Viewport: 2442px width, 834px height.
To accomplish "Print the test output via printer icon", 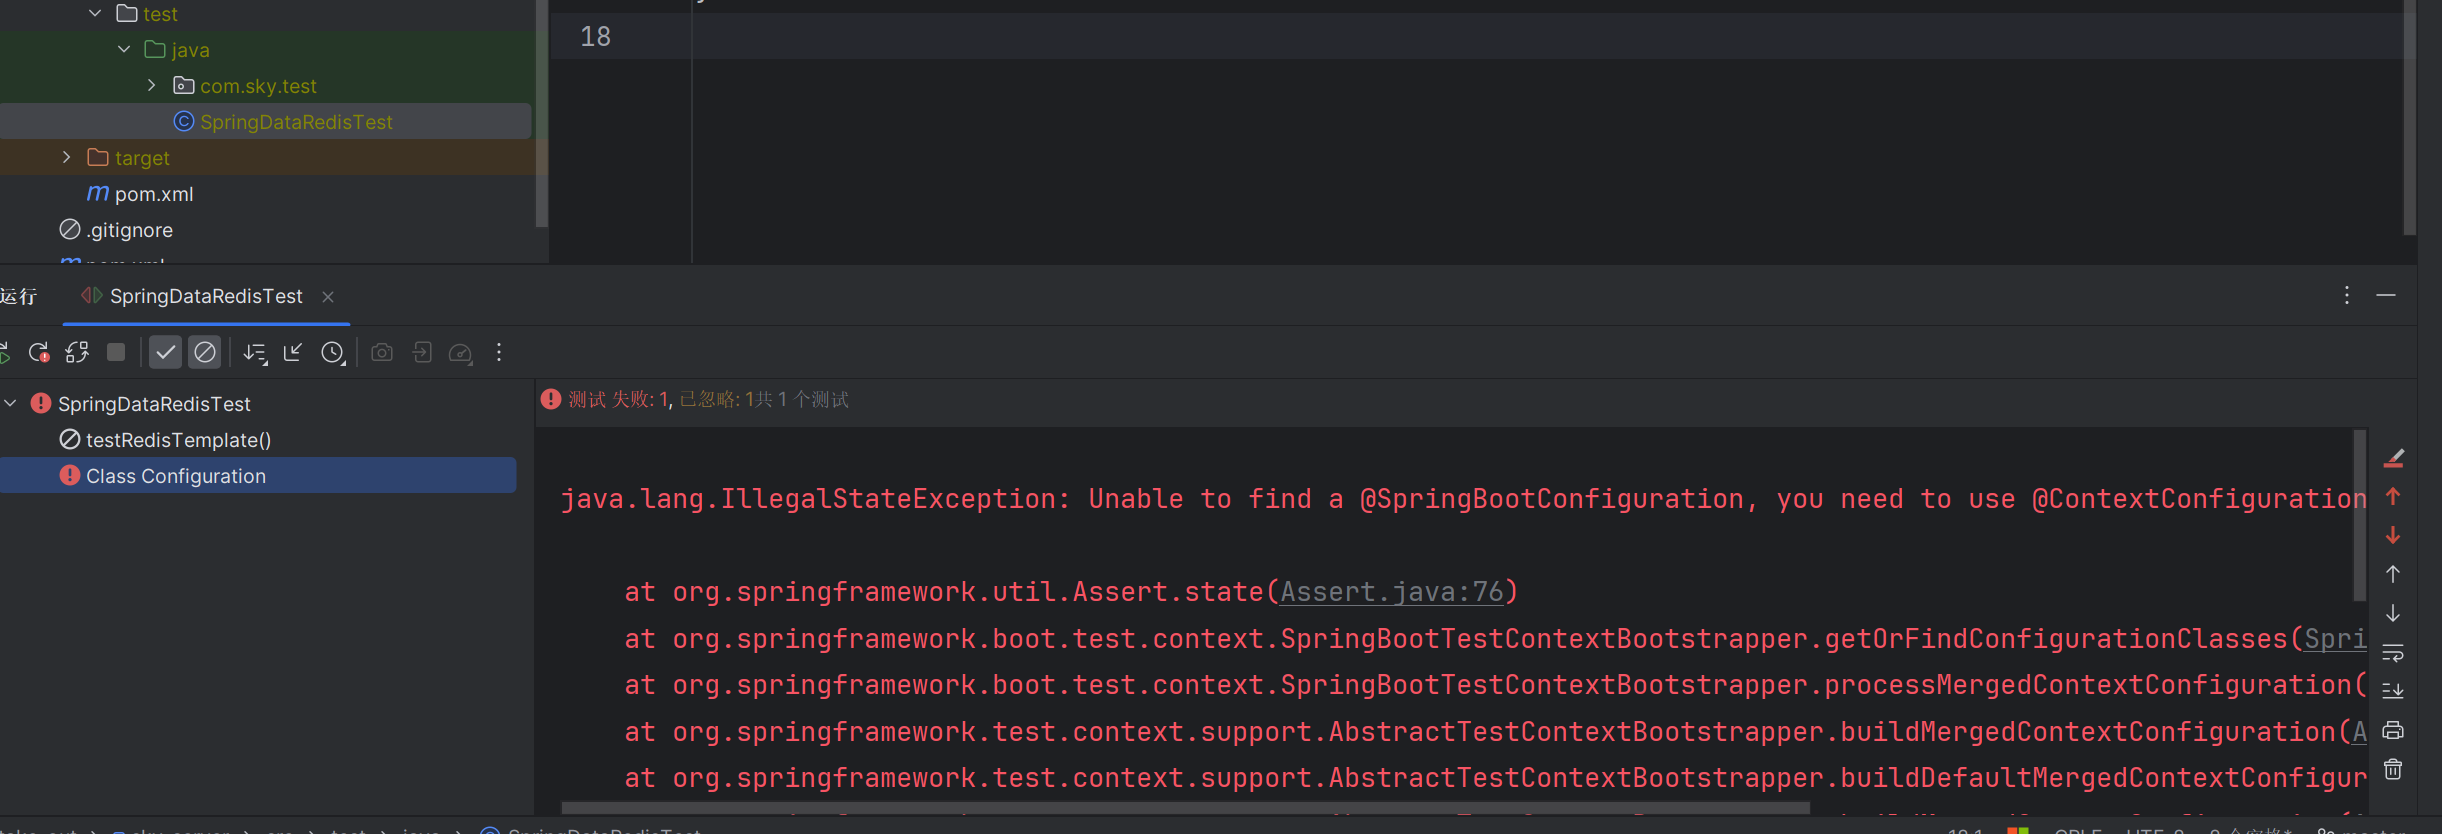I will tap(2393, 729).
